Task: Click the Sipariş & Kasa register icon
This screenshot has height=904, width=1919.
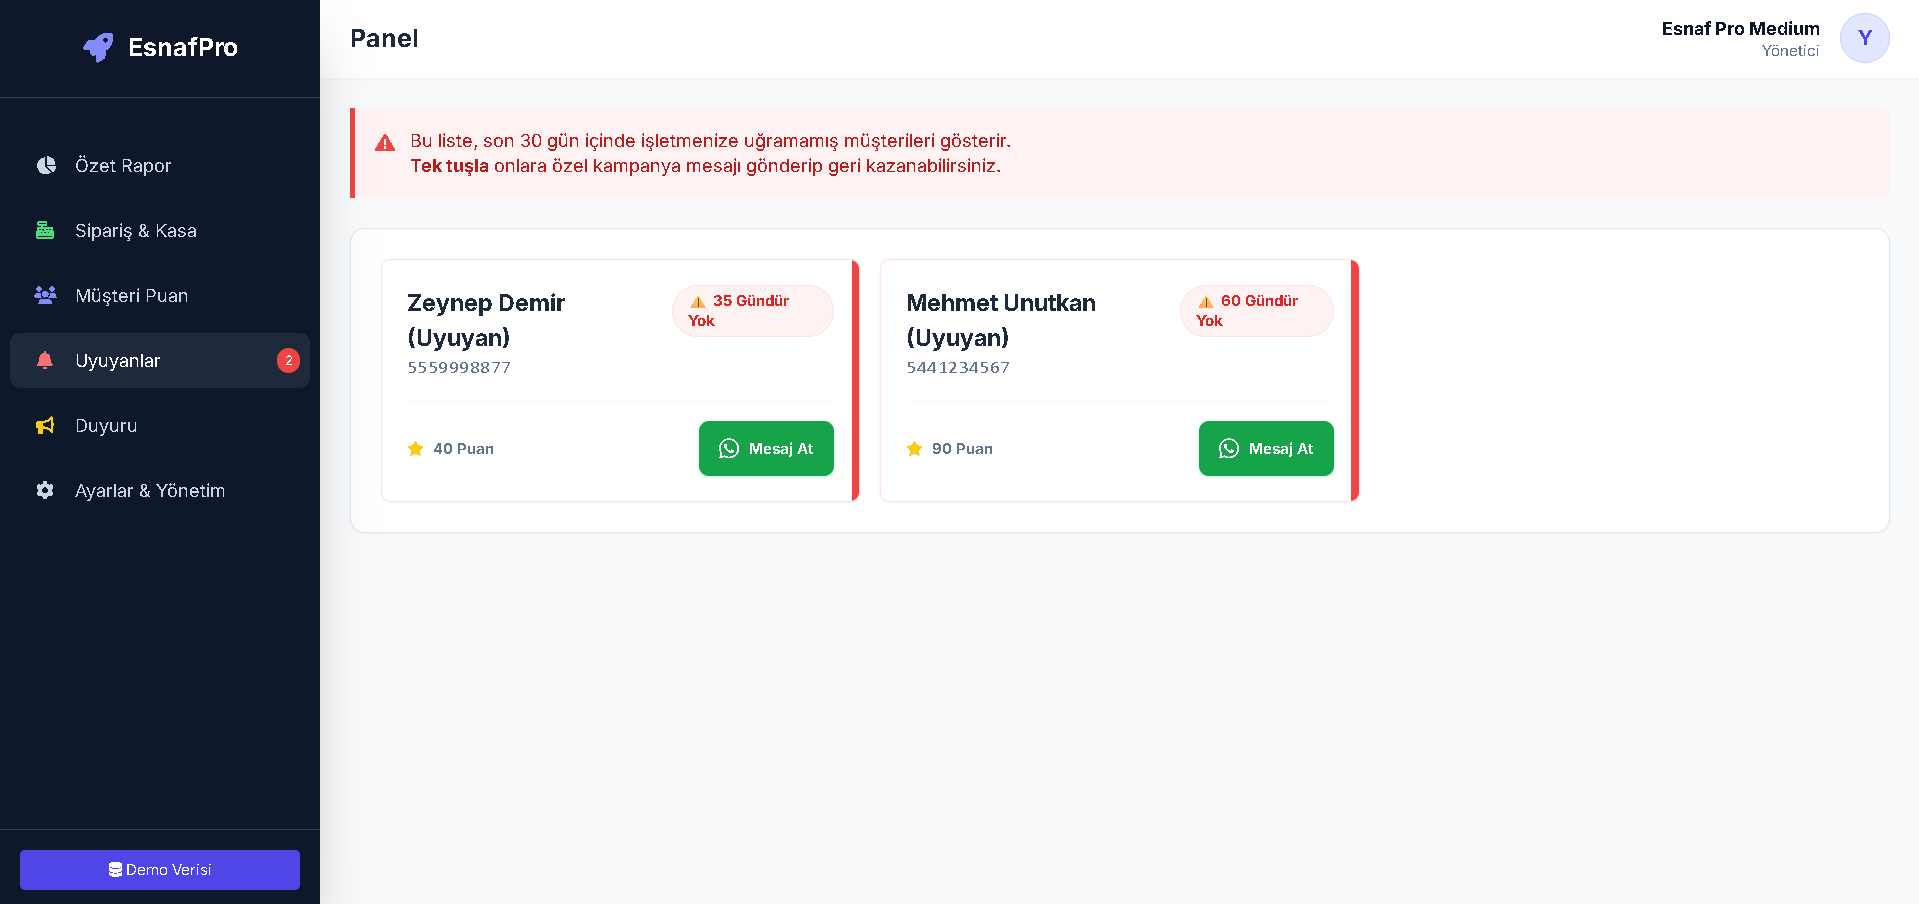Action: 45,230
